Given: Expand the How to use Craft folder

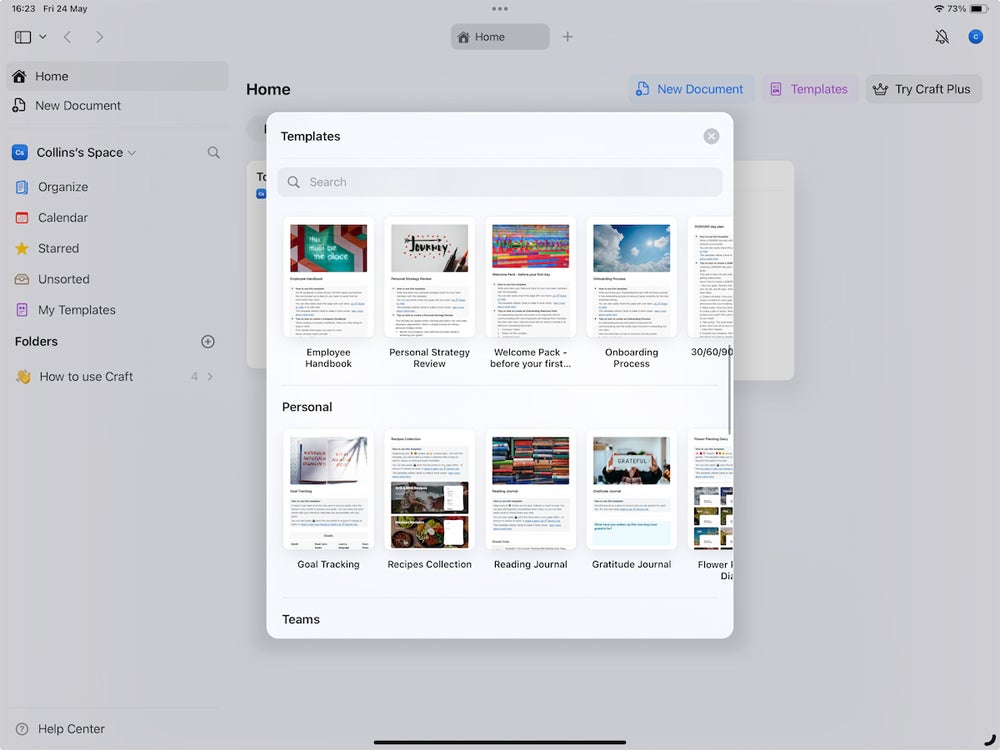Looking at the screenshot, I should (x=210, y=377).
